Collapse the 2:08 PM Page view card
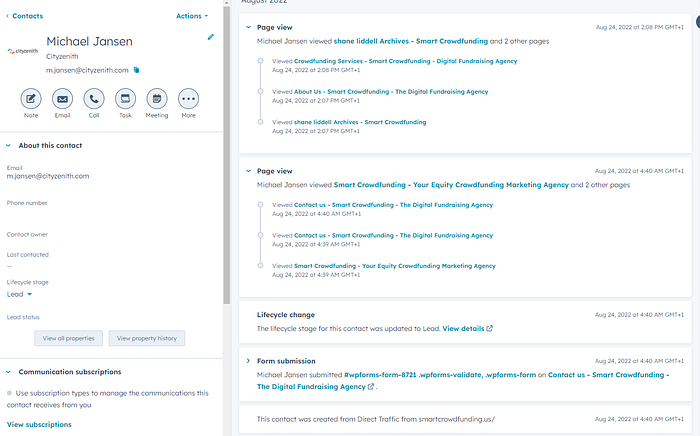The image size is (700, 436). click(249, 27)
